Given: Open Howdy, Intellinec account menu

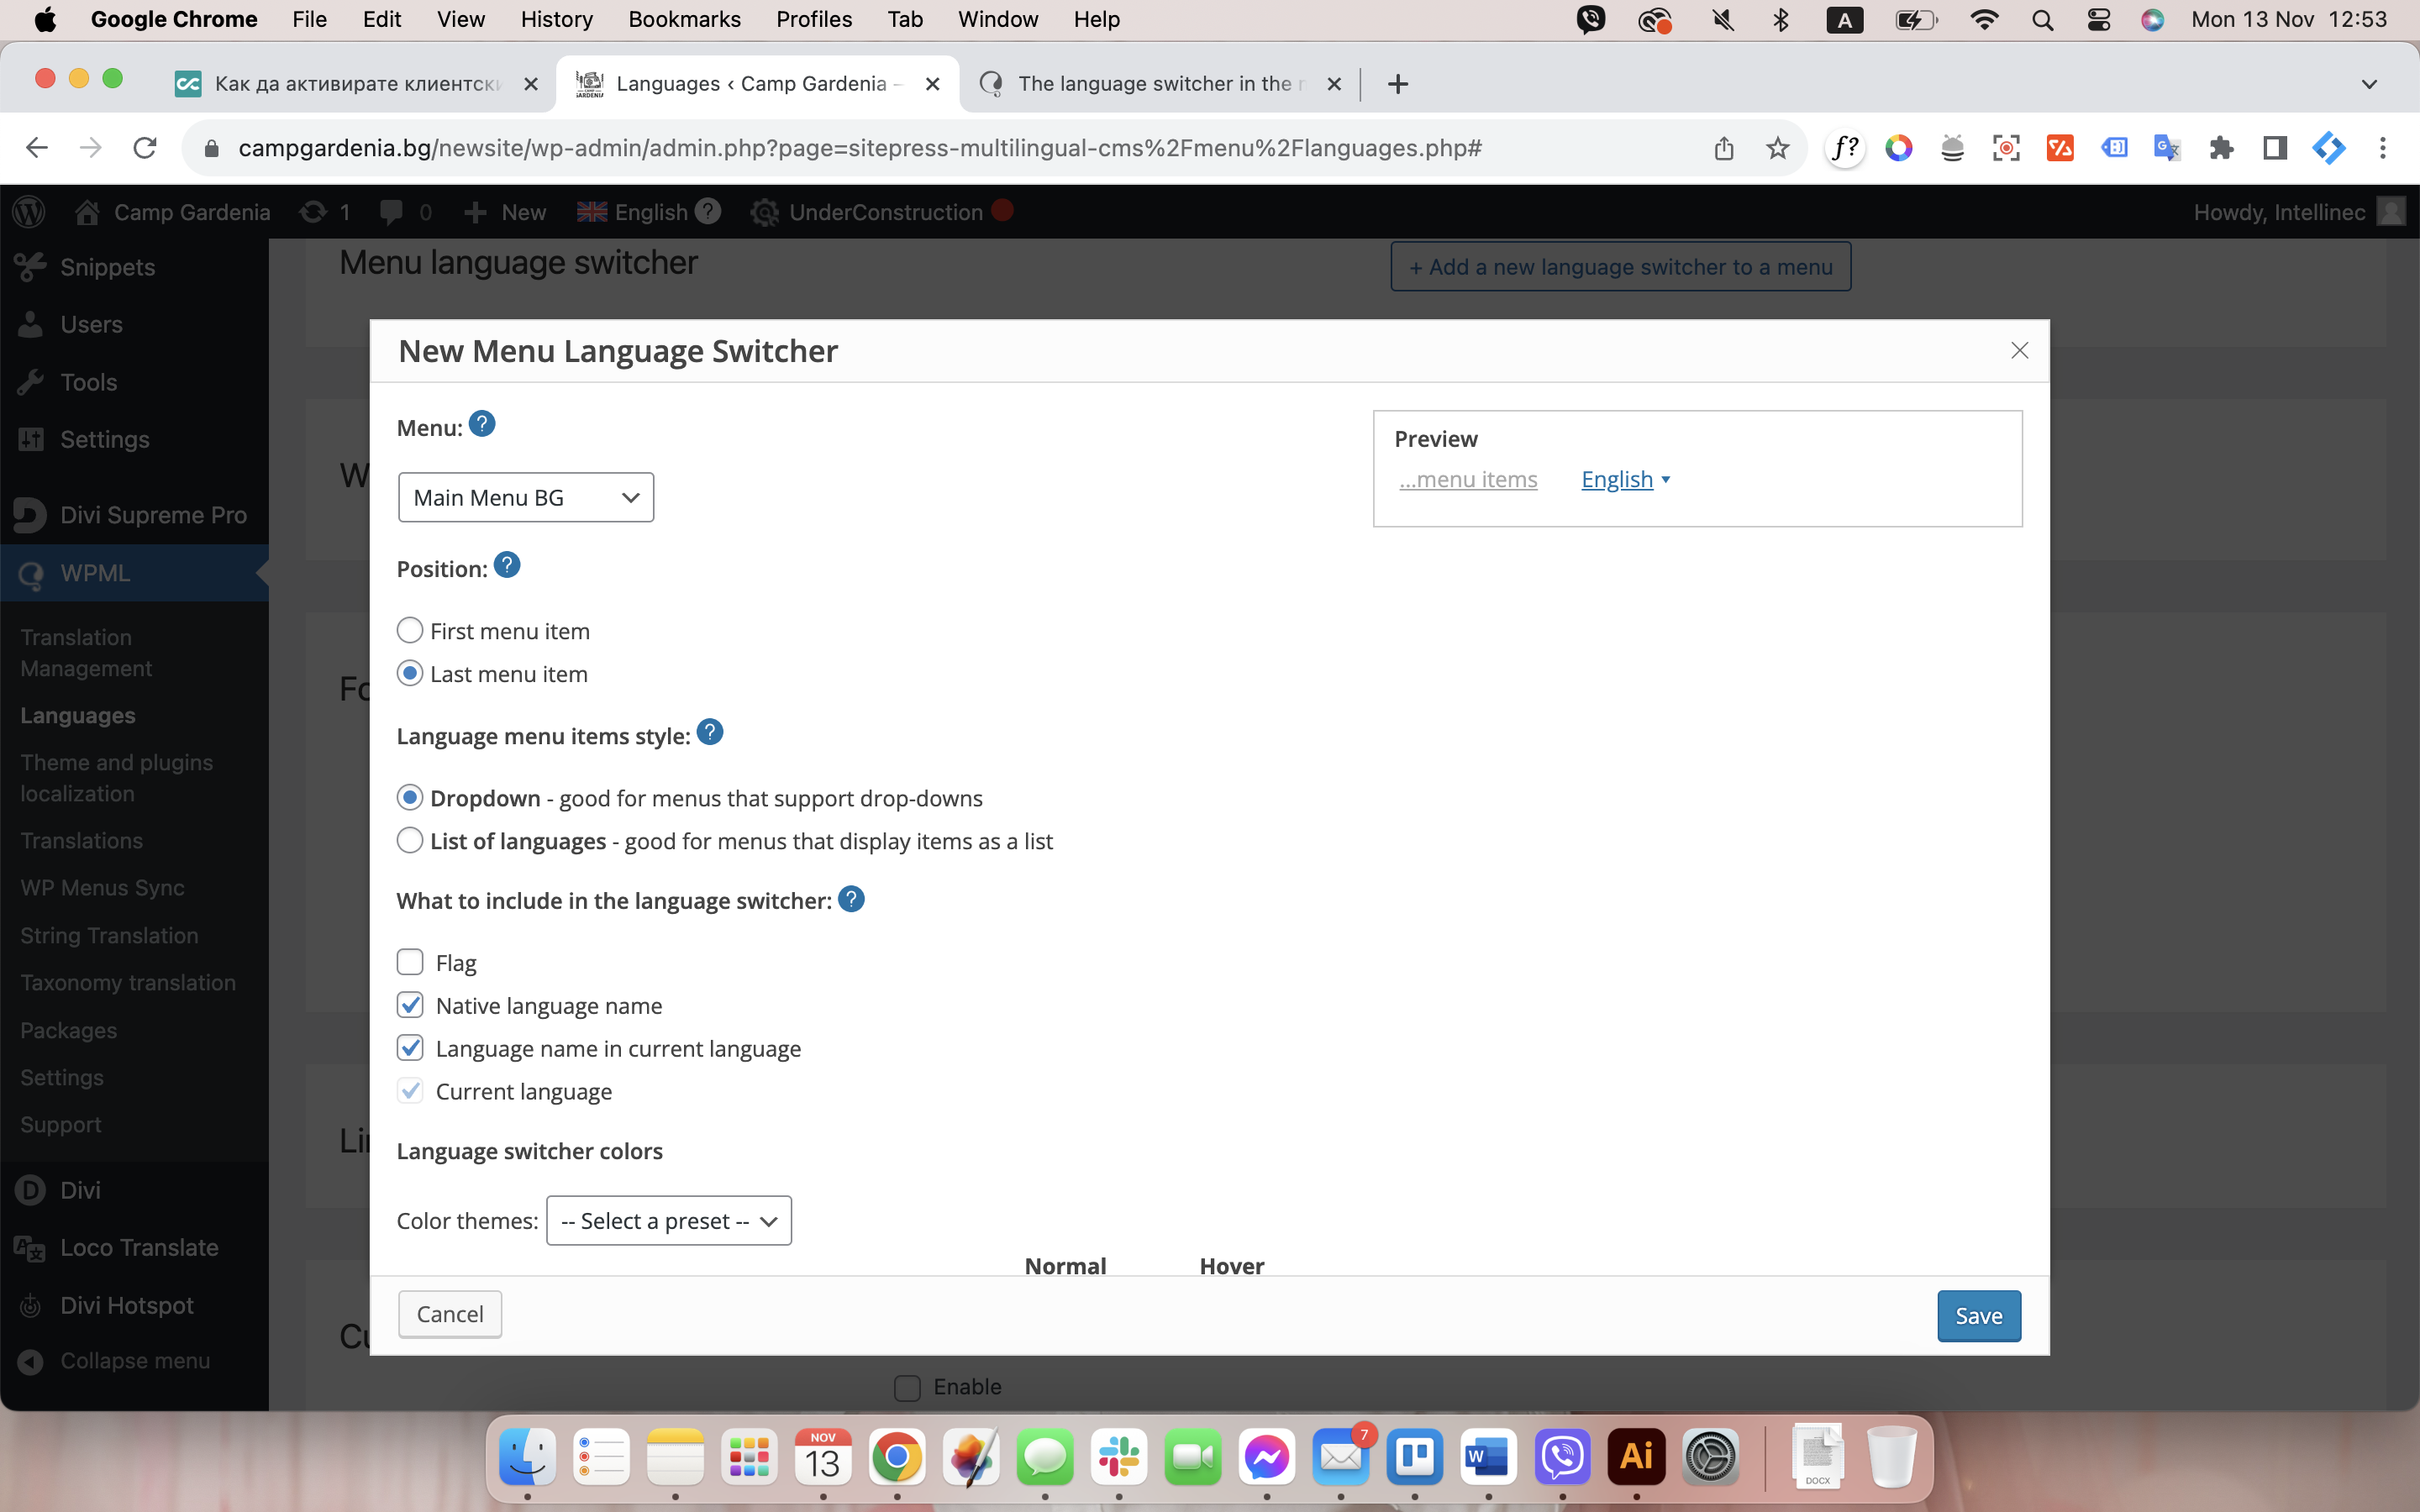Looking at the screenshot, I should click(2299, 212).
